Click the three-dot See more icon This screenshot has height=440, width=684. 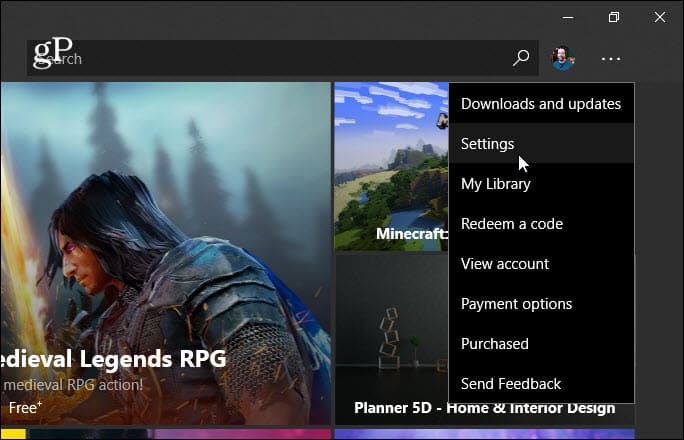click(x=611, y=58)
